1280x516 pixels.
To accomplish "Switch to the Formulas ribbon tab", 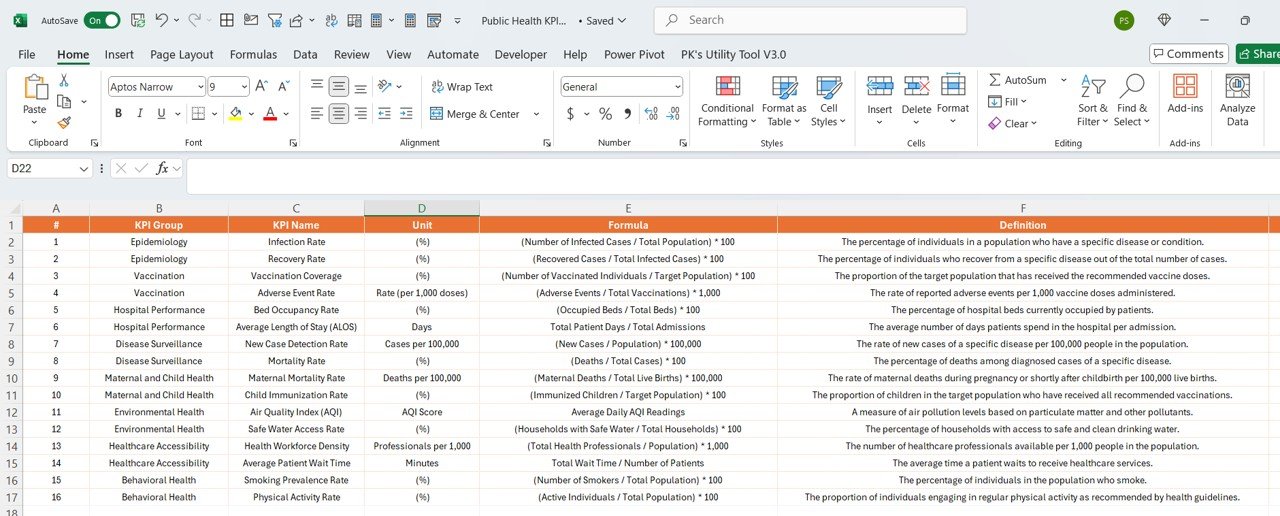I will [253, 55].
